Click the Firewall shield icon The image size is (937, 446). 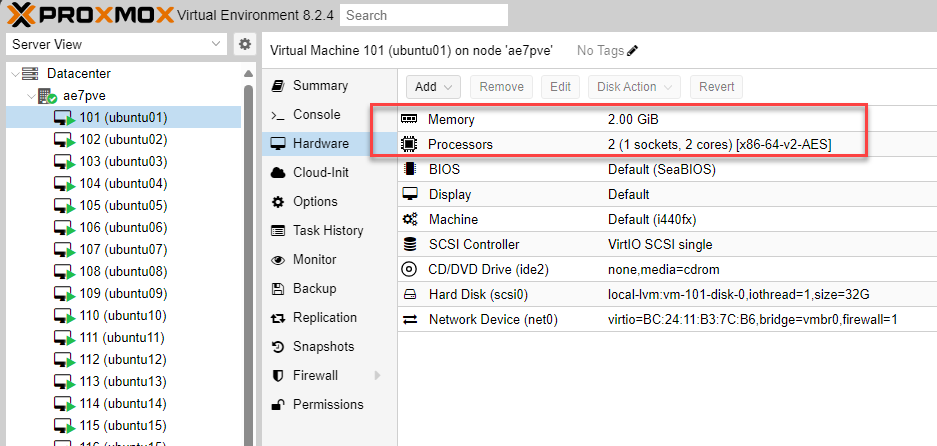(x=278, y=376)
